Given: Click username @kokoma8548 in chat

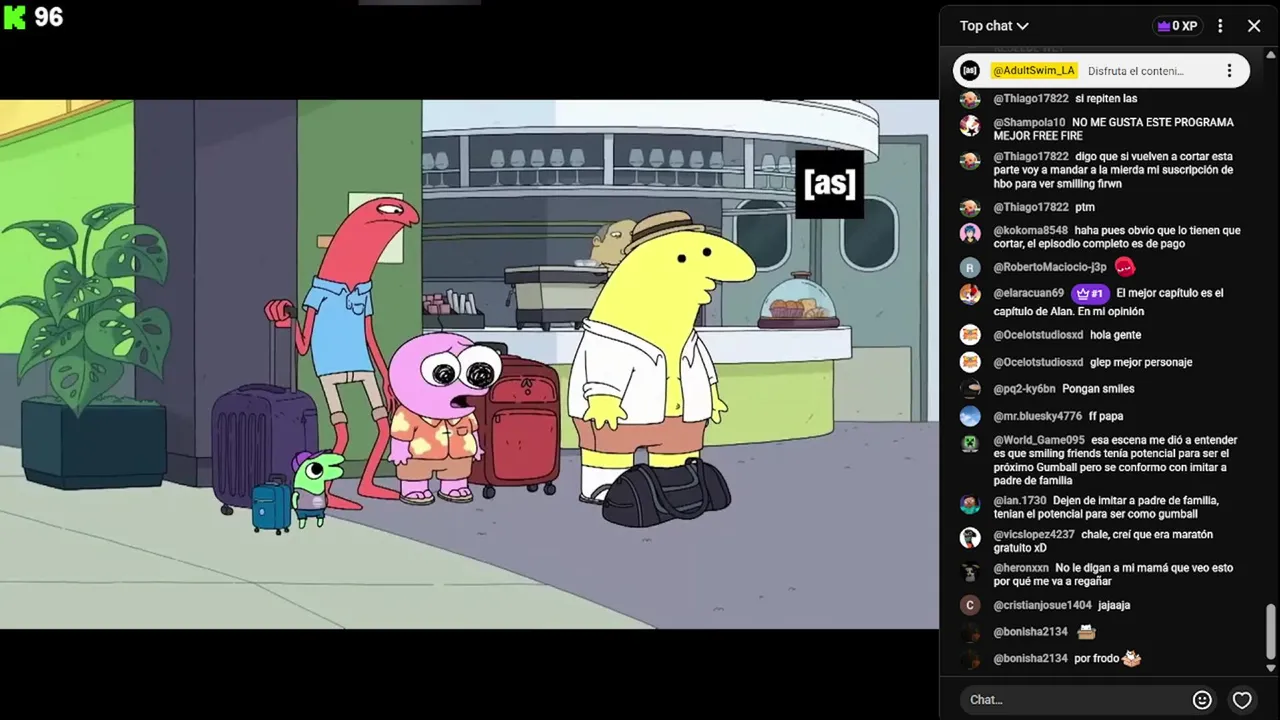Looking at the screenshot, I should [1030, 231].
